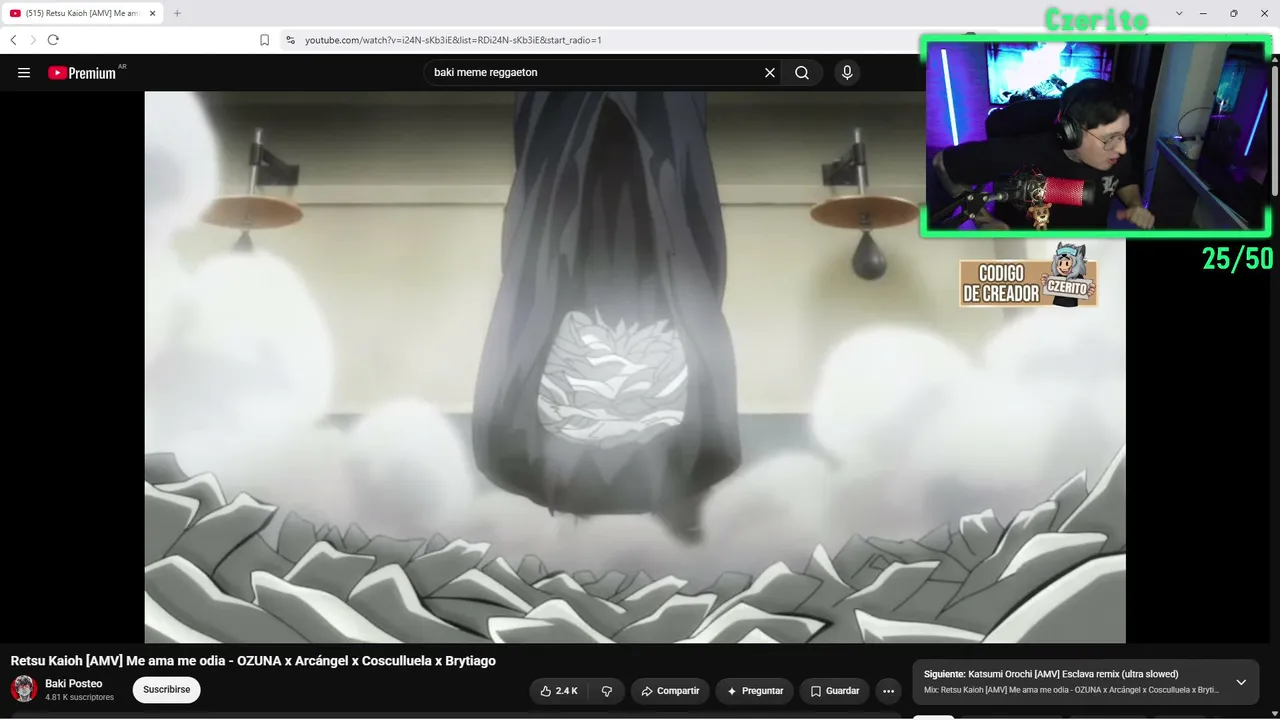This screenshot has height=720, width=1280.
Task: Save the video with Guardar
Action: [834, 691]
